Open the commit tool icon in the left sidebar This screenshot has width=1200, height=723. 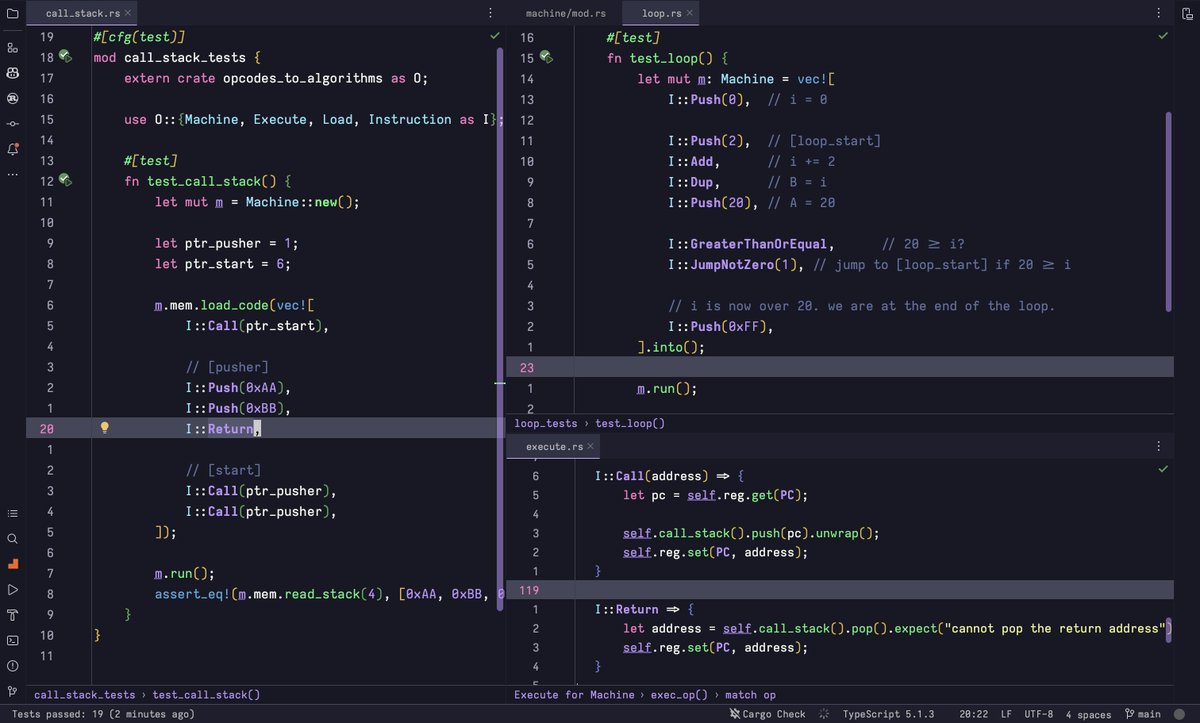[x=13, y=124]
